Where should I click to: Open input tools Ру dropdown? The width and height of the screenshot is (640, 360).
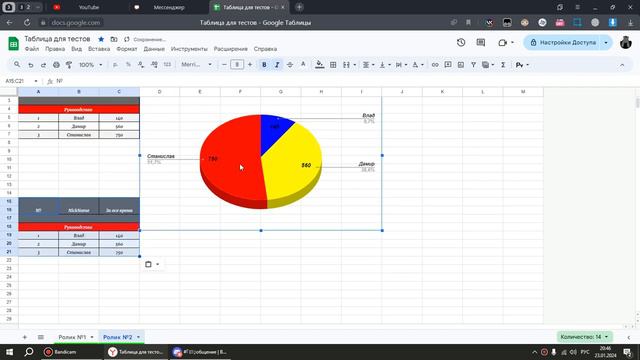[x=522, y=65]
